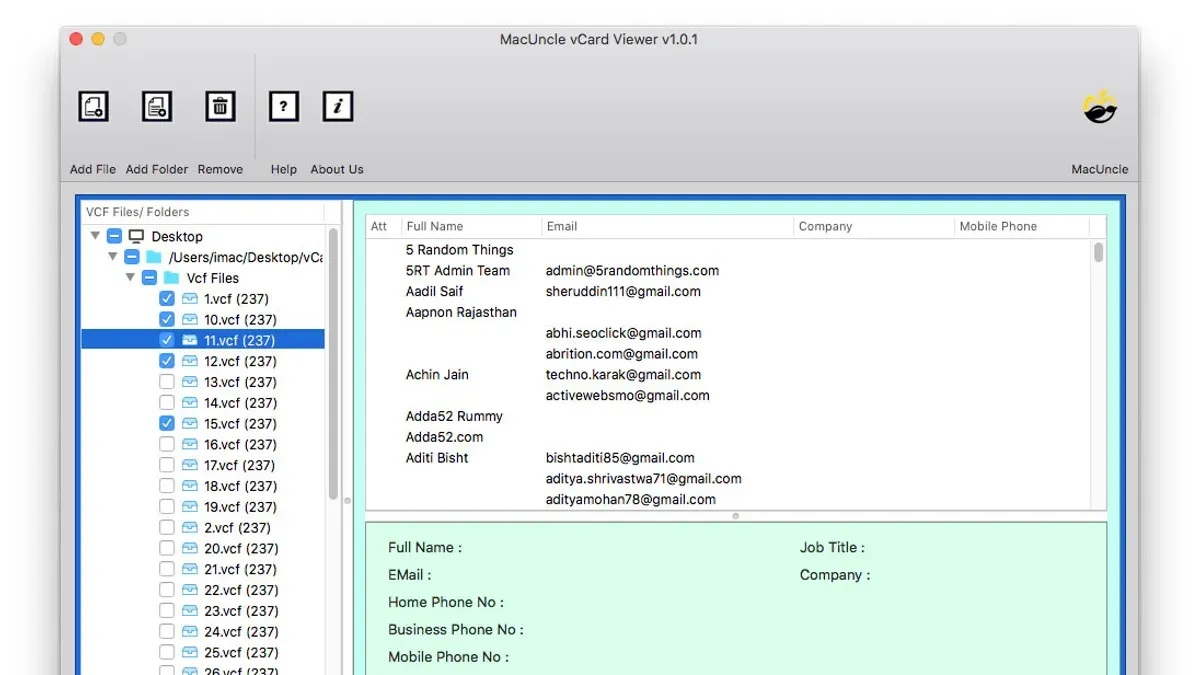Select the Aadil Saif contact row
The width and height of the screenshot is (1200, 675).
click(x=729, y=292)
